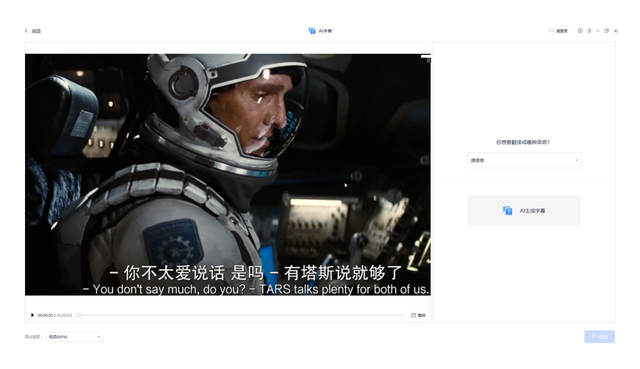The height and width of the screenshot is (369, 640).
Task: Click the movie frame in the preview
Action: 228,175
